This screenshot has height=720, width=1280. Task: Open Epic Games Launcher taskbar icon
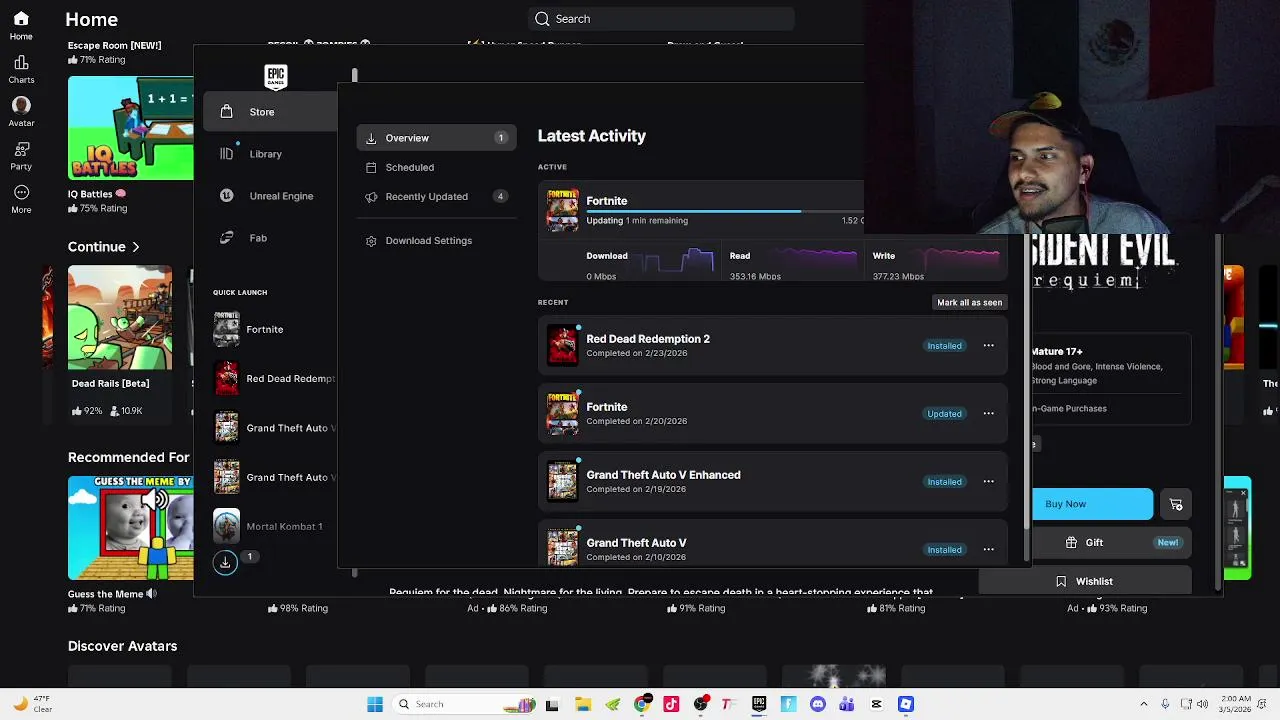point(759,704)
